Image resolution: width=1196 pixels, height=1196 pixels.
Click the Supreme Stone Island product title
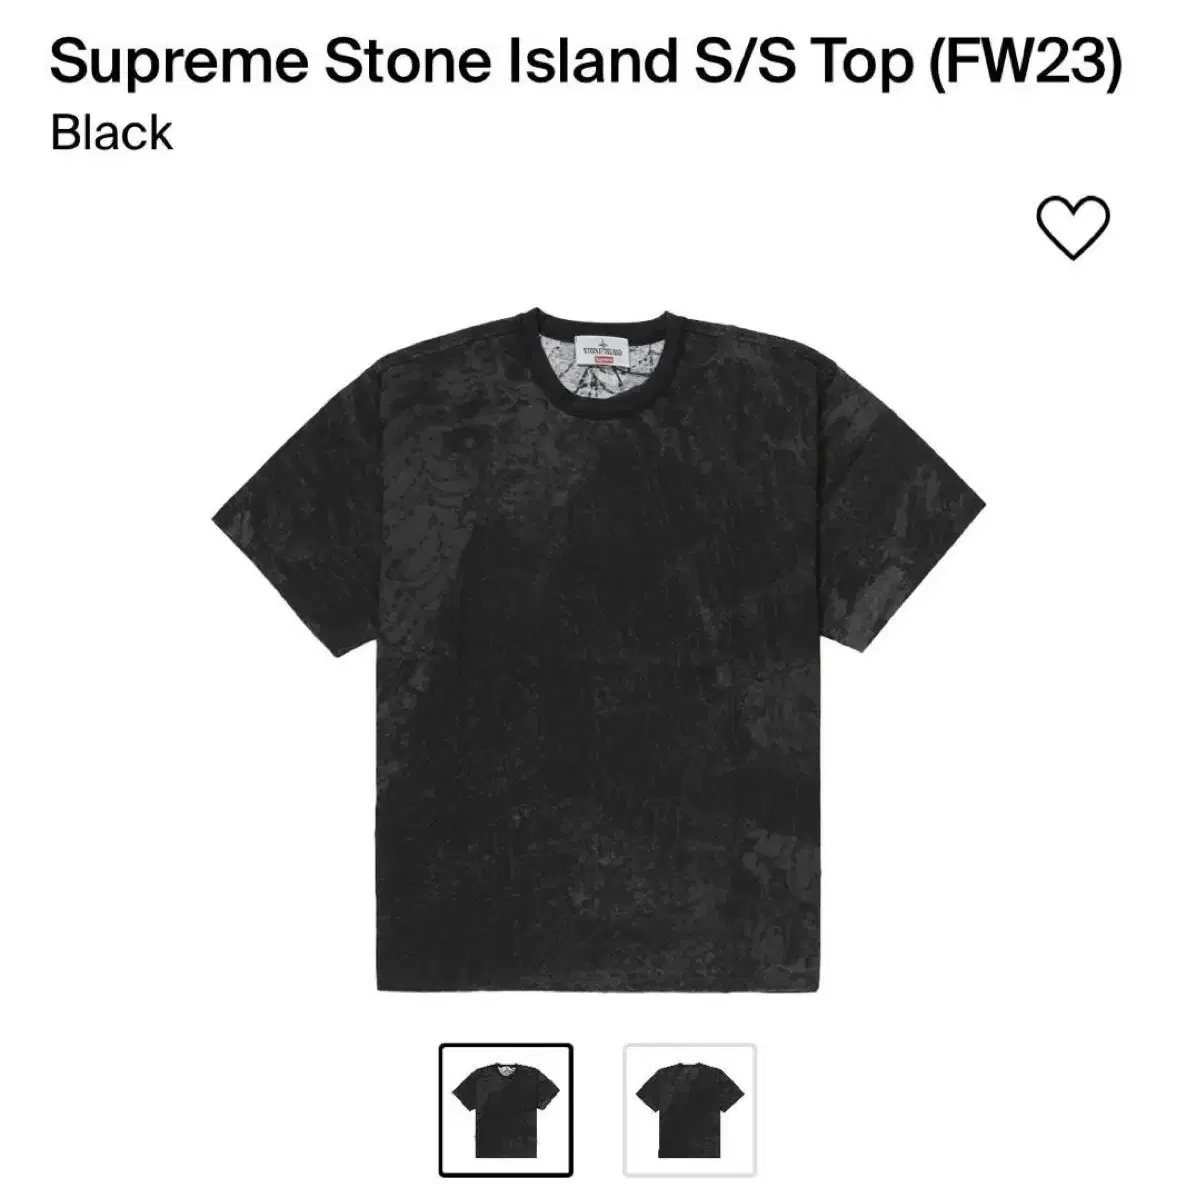coord(586,61)
